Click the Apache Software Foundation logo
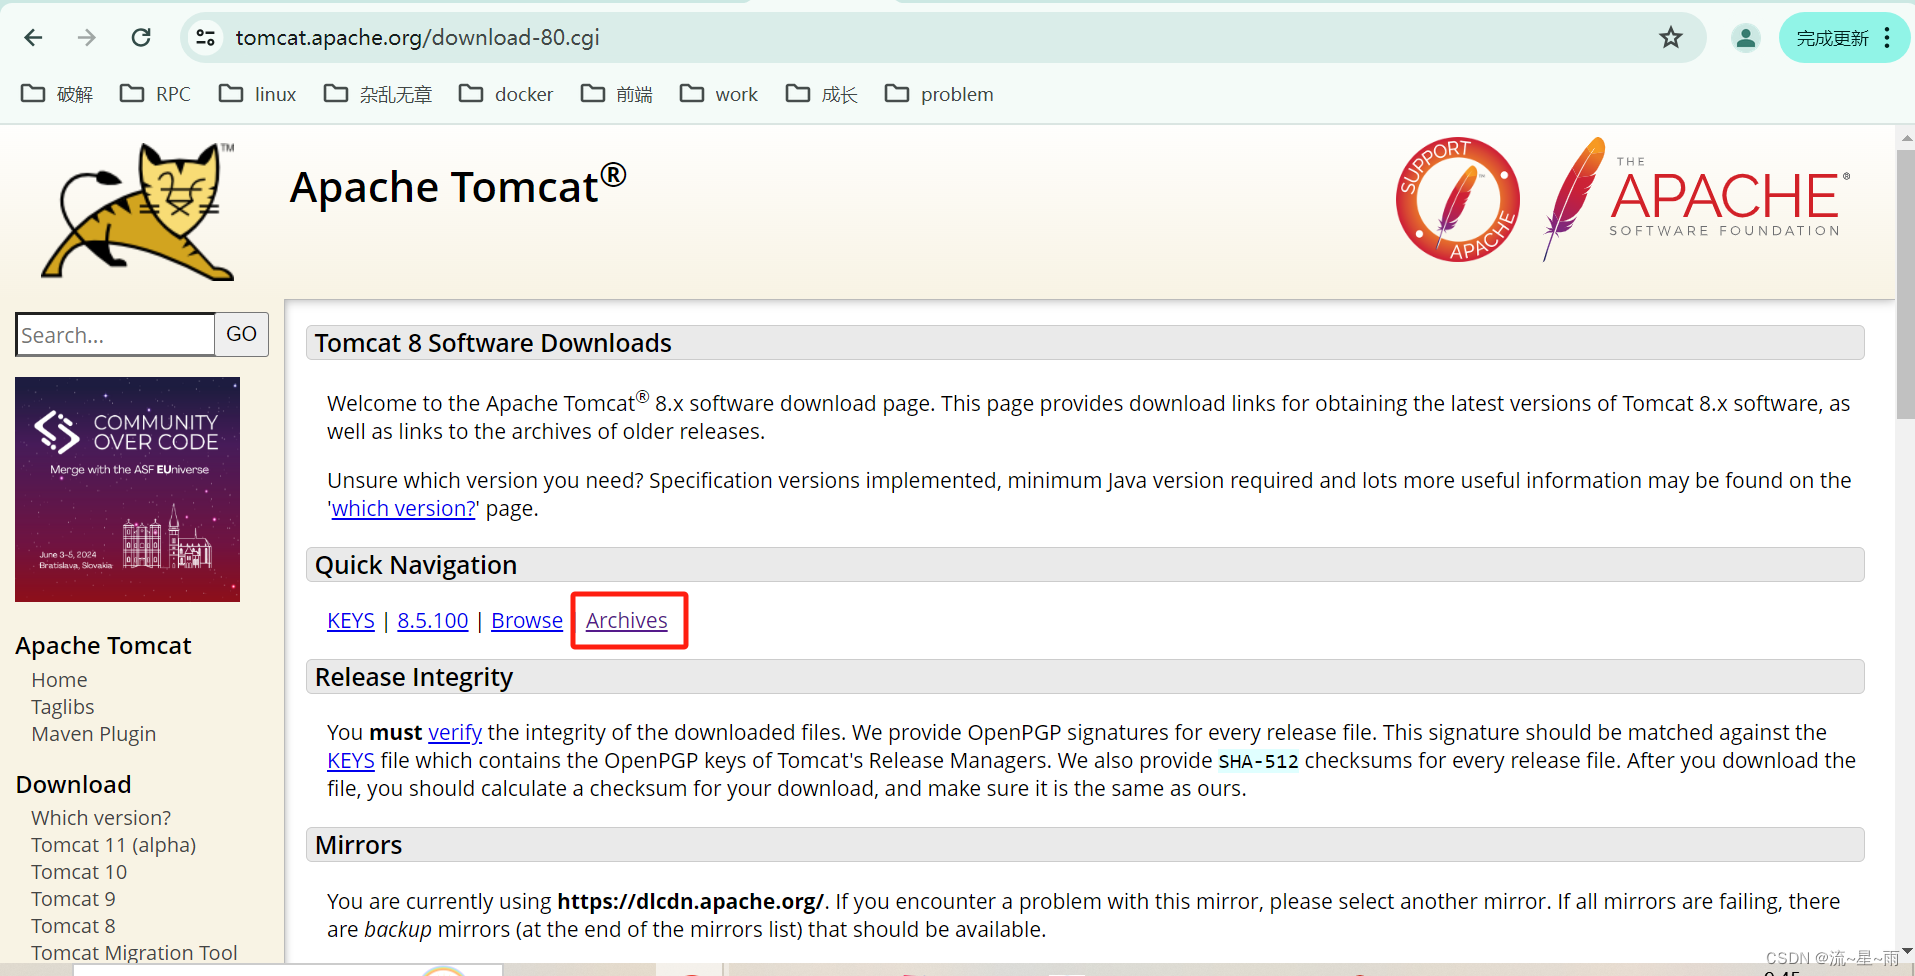This screenshot has height=976, width=1915. coord(1696,199)
